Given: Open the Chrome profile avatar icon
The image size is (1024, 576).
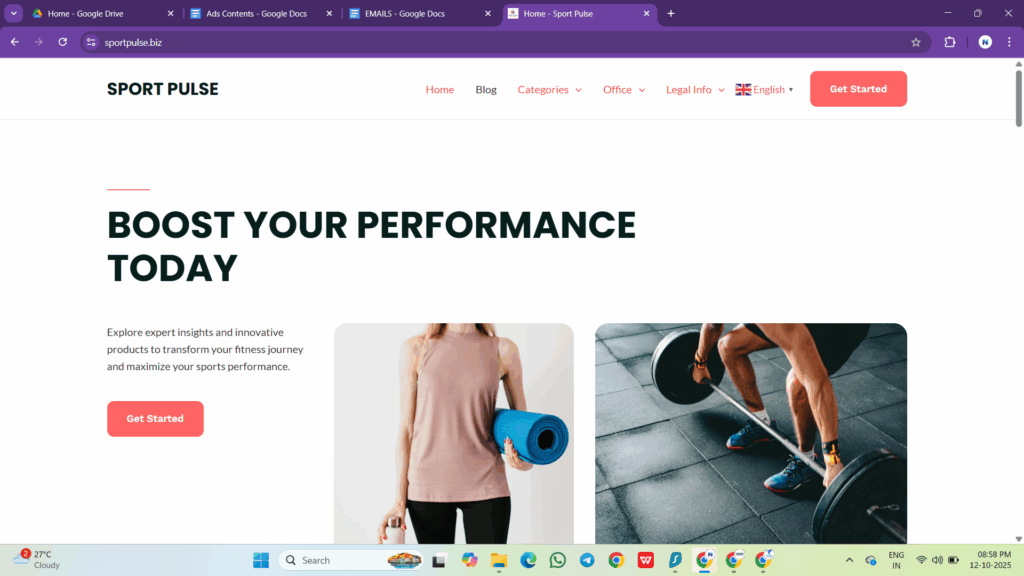Looking at the screenshot, I should pos(985,42).
